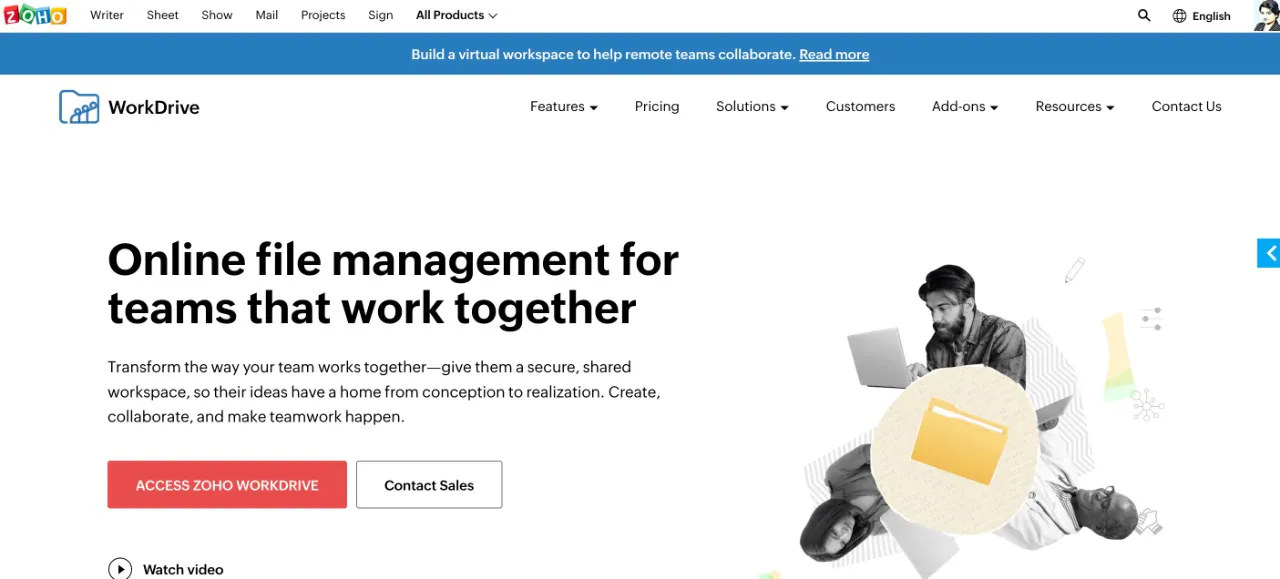
Task: Open Sheet in the top bar
Action: point(162,15)
